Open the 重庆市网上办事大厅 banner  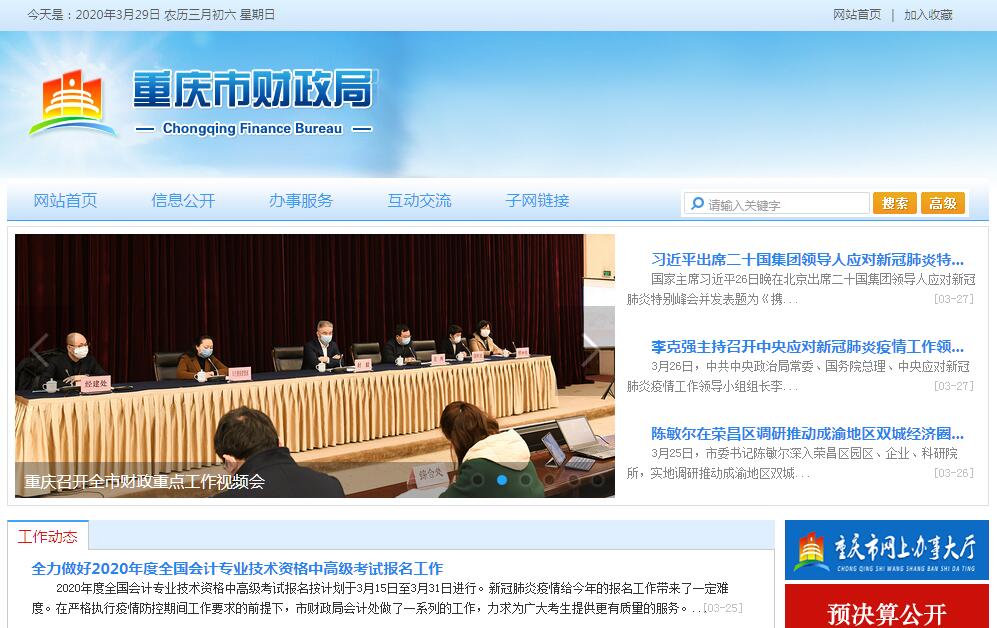click(x=886, y=550)
